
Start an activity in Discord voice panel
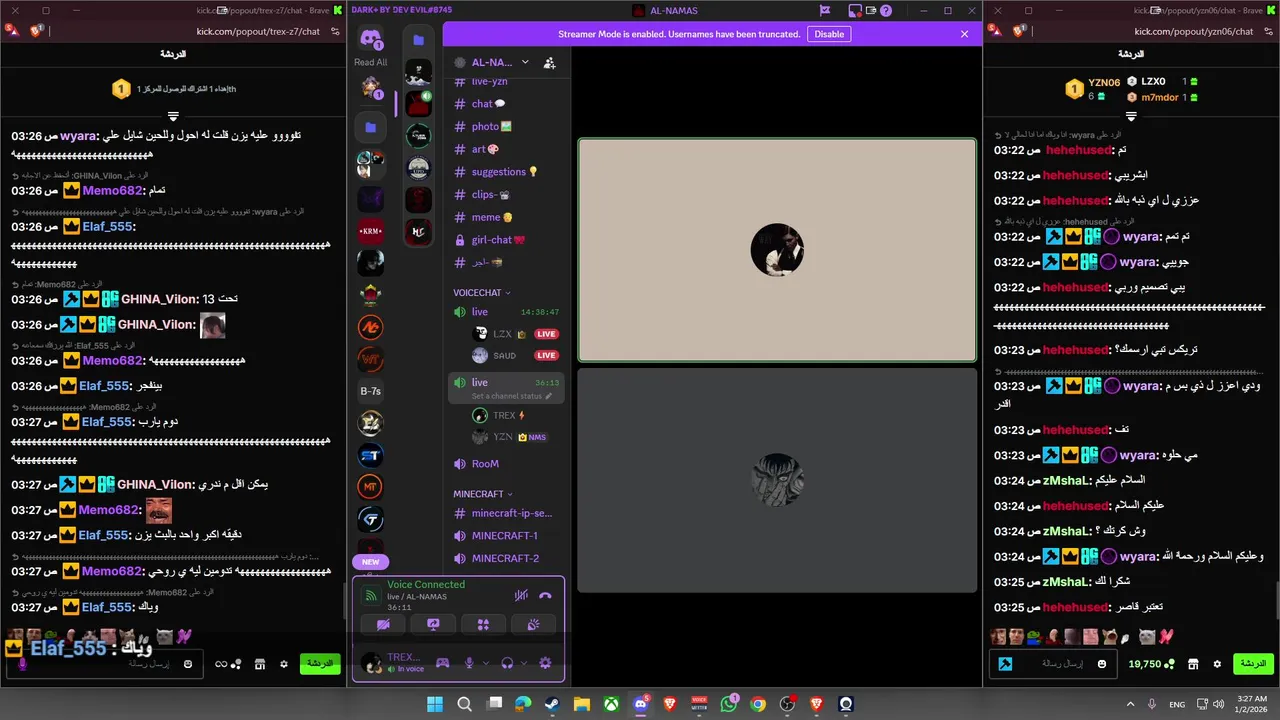click(483, 624)
